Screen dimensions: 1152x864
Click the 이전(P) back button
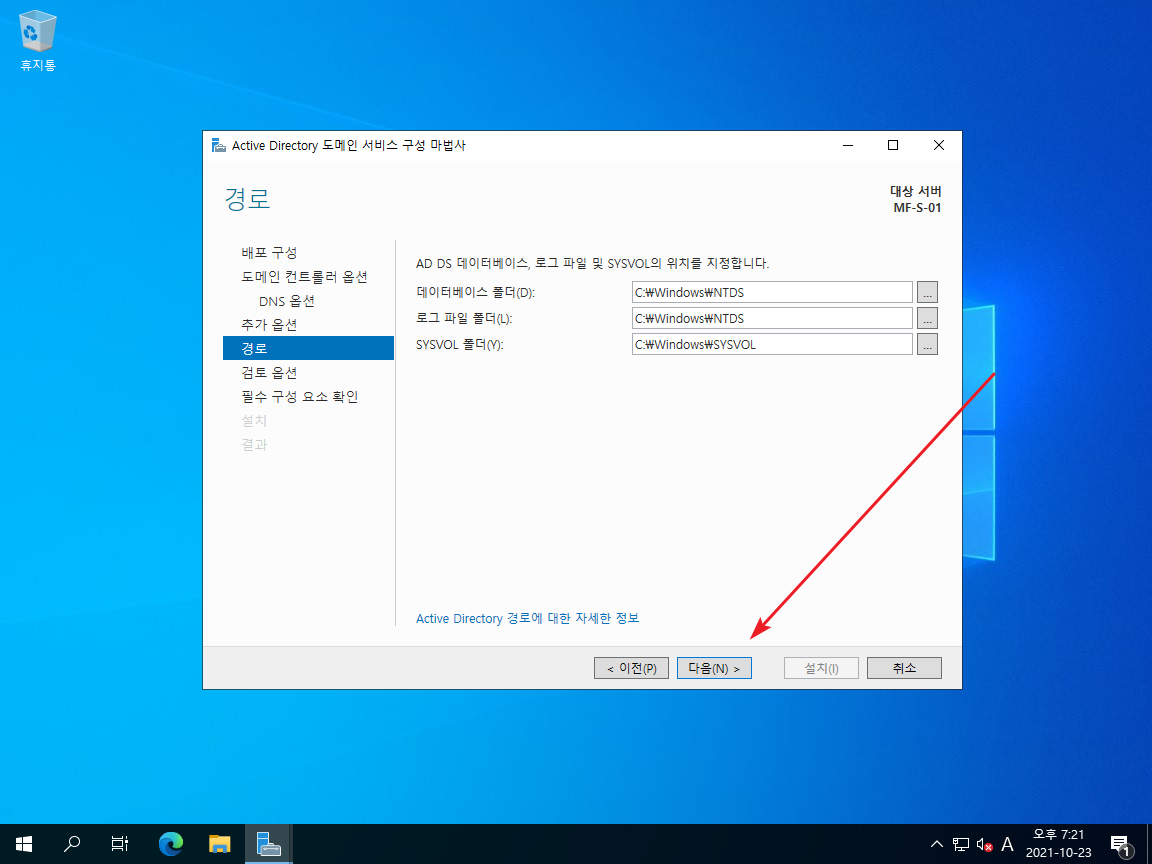click(631, 668)
